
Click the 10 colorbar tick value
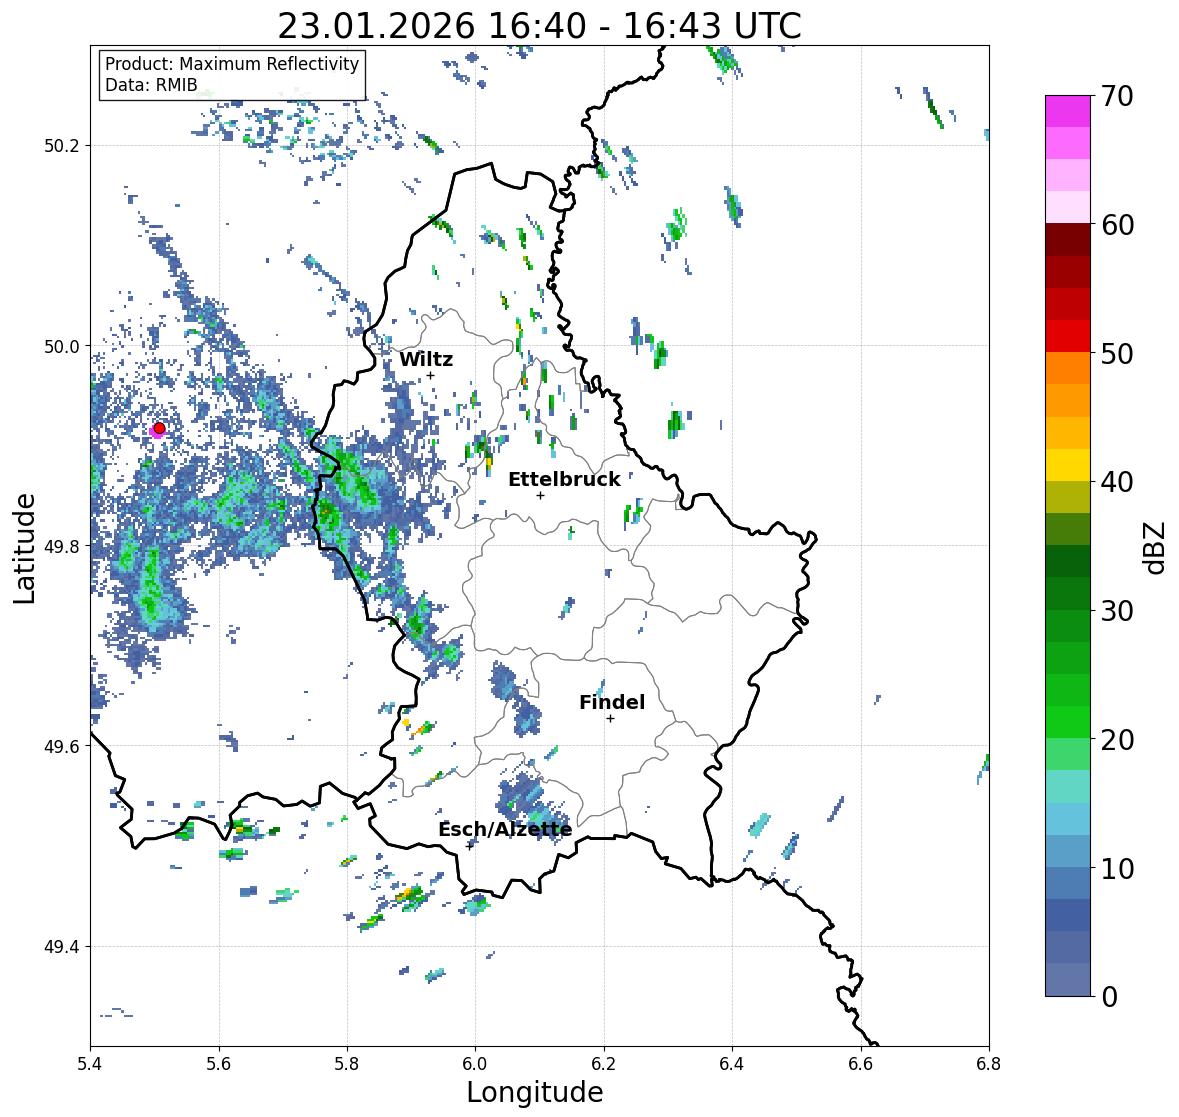[x=1116, y=868]
